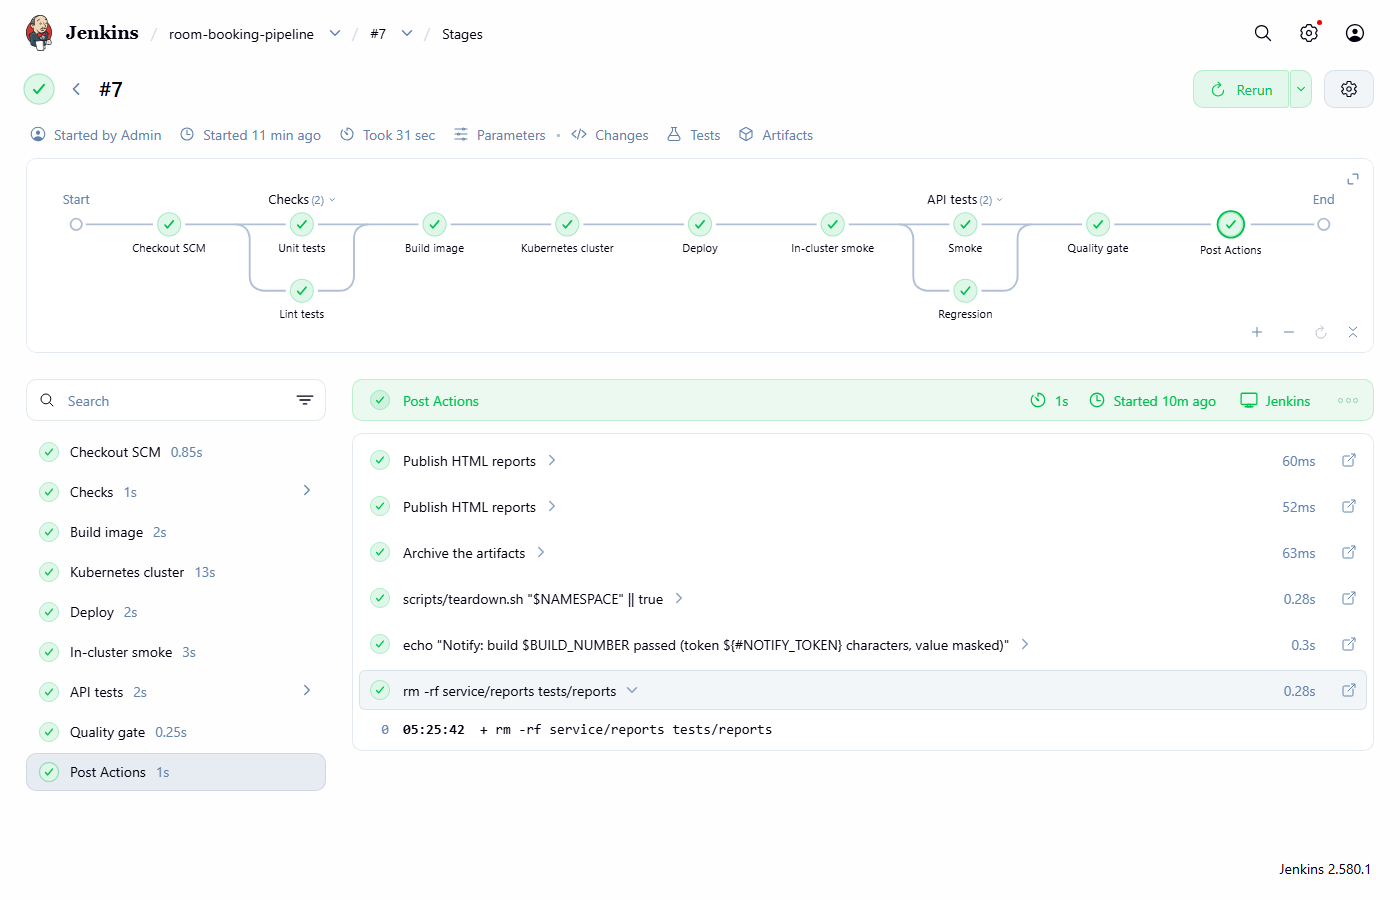Zoom in on pipeline graph
The height and width of the screenshot is (900, 1400).
[1257, 332]
